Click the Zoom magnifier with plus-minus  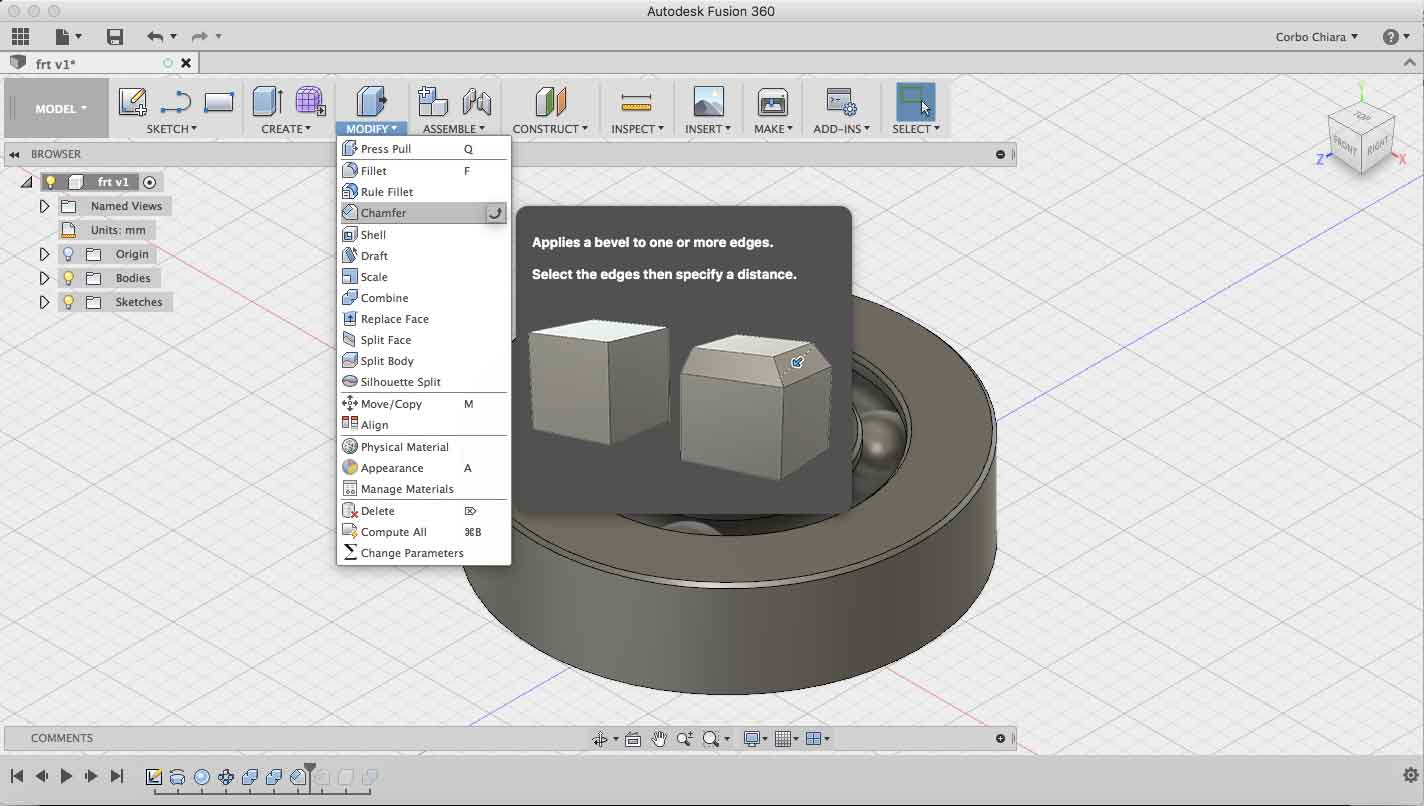(x=685, y=739)
